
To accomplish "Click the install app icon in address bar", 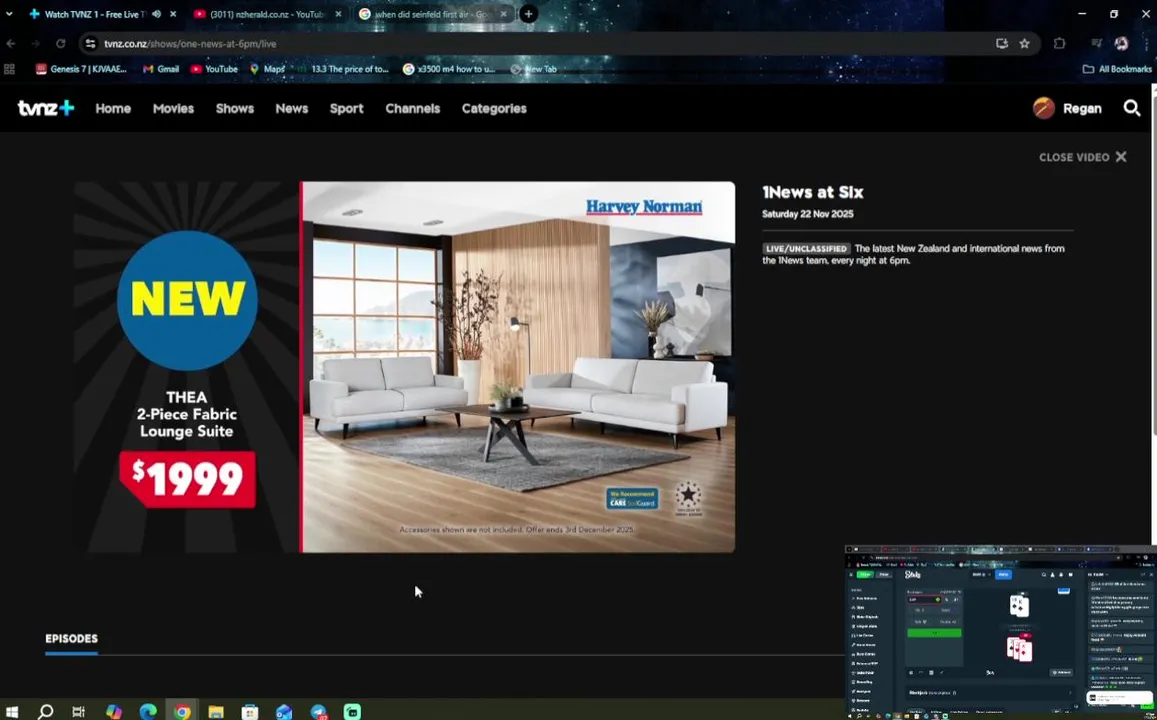I will tap(1001, 44).
